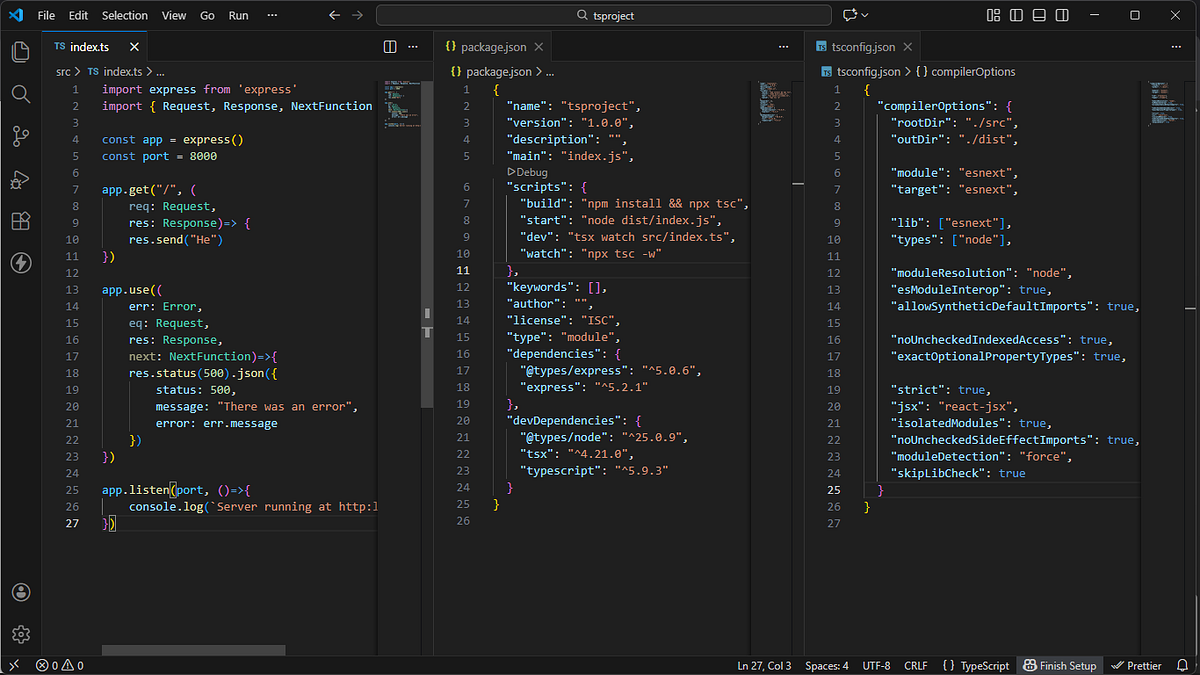Change the Spaces: 4 indentation setting
This screenshot has height=675, width=1200.
coord(827,665)
